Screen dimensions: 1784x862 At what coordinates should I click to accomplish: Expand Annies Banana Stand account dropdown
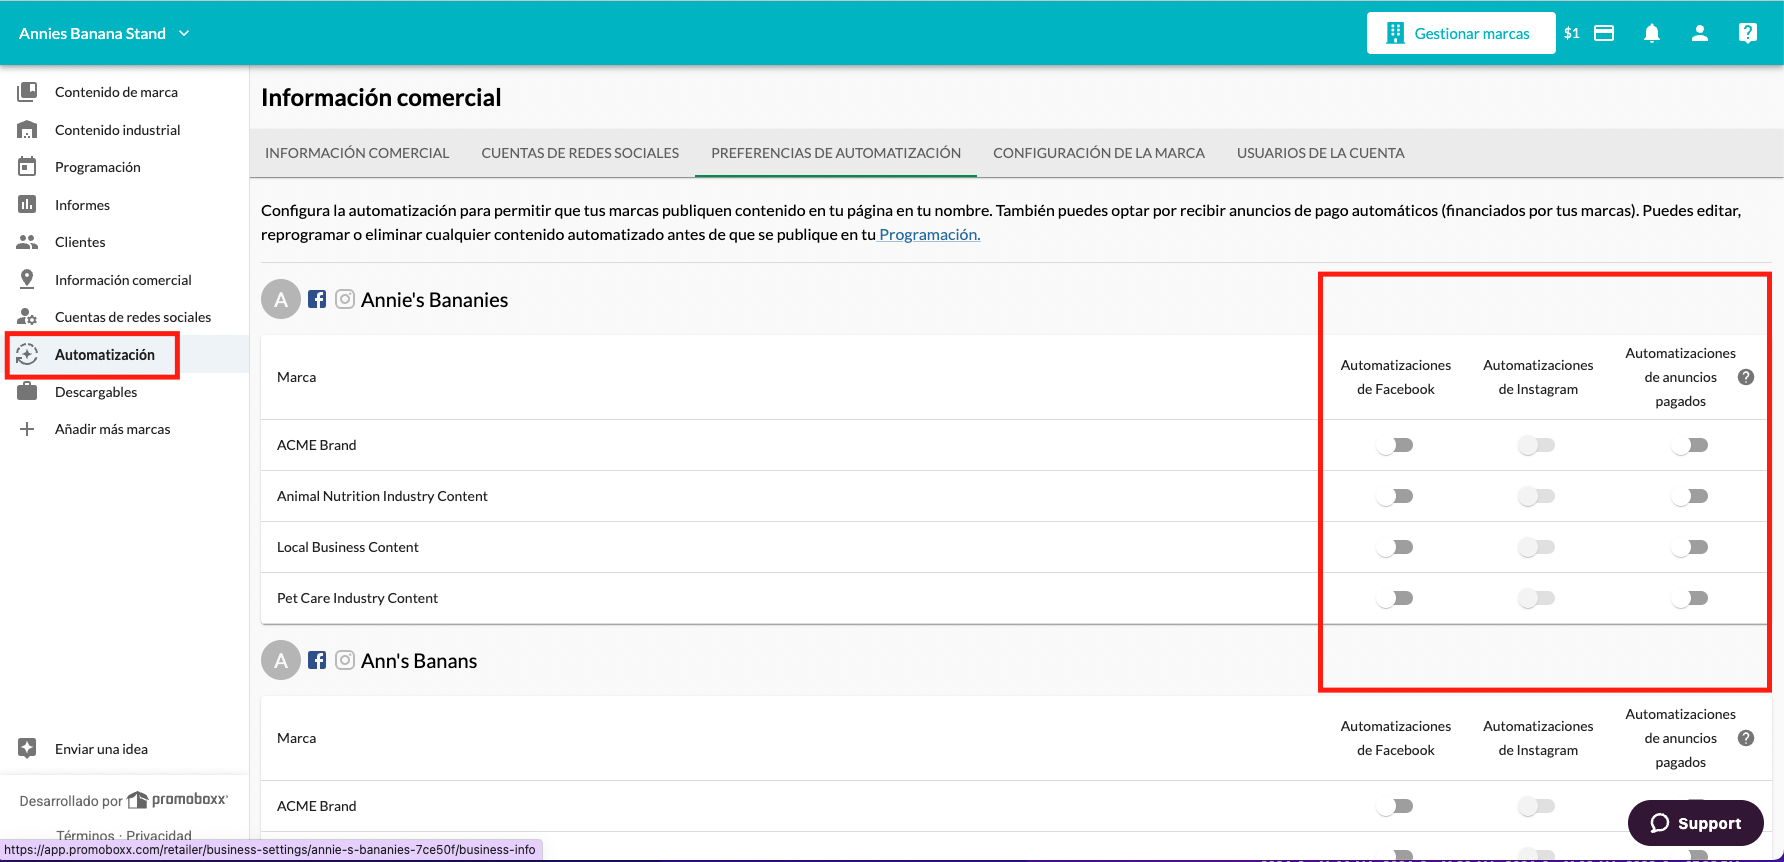[104, 33]
